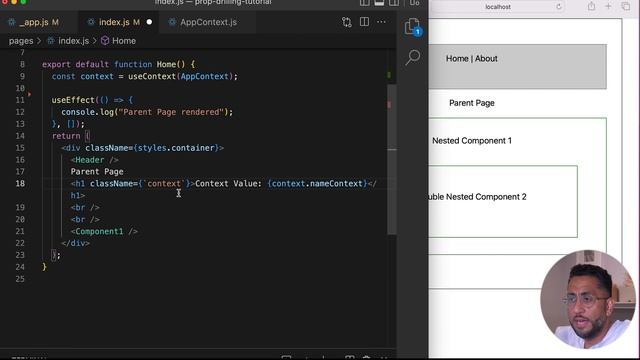The image size is (640, 360).
Task: Click the About link in the browser page
Action: tap(486, 58)
